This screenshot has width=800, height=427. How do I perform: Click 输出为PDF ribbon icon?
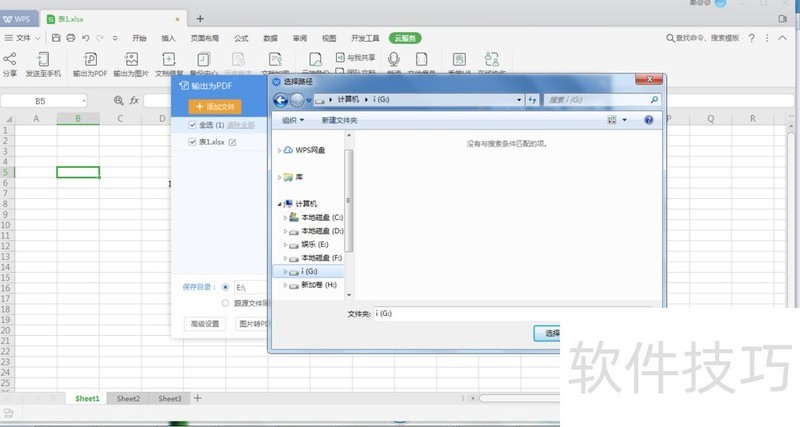90,59
